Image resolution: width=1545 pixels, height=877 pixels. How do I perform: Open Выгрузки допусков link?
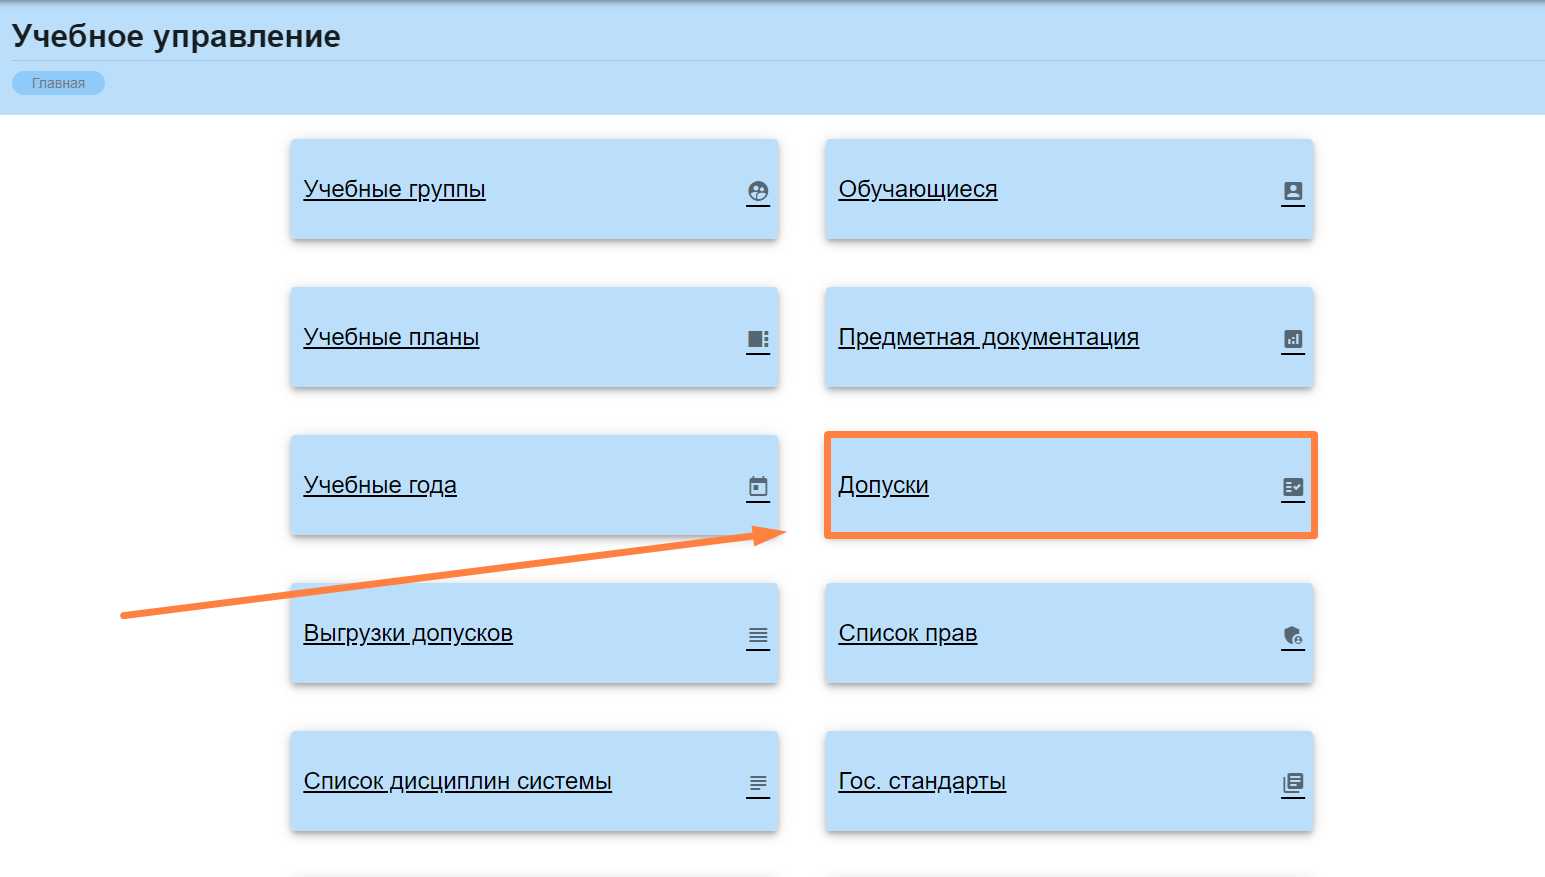click(408, 633)
